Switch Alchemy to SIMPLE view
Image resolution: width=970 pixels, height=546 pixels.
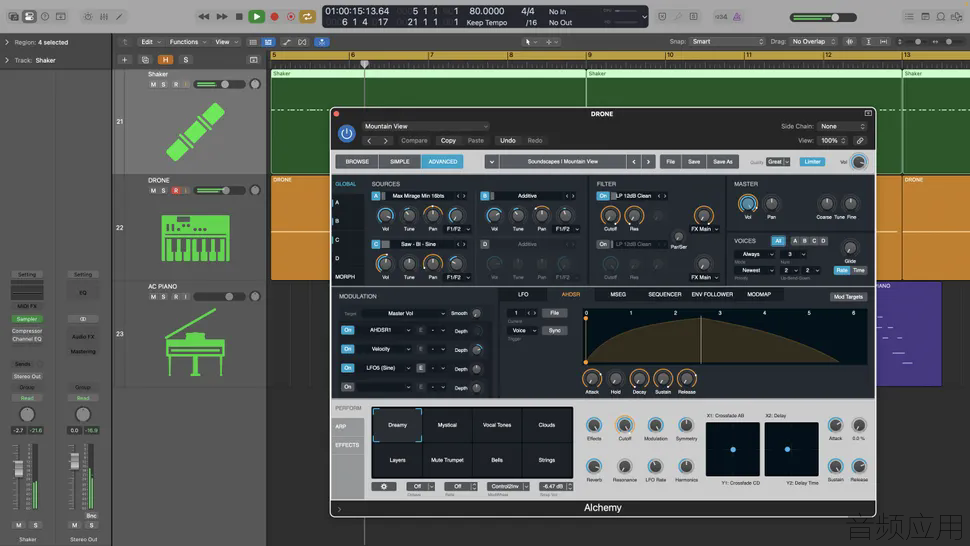click(x=400, y=161)
